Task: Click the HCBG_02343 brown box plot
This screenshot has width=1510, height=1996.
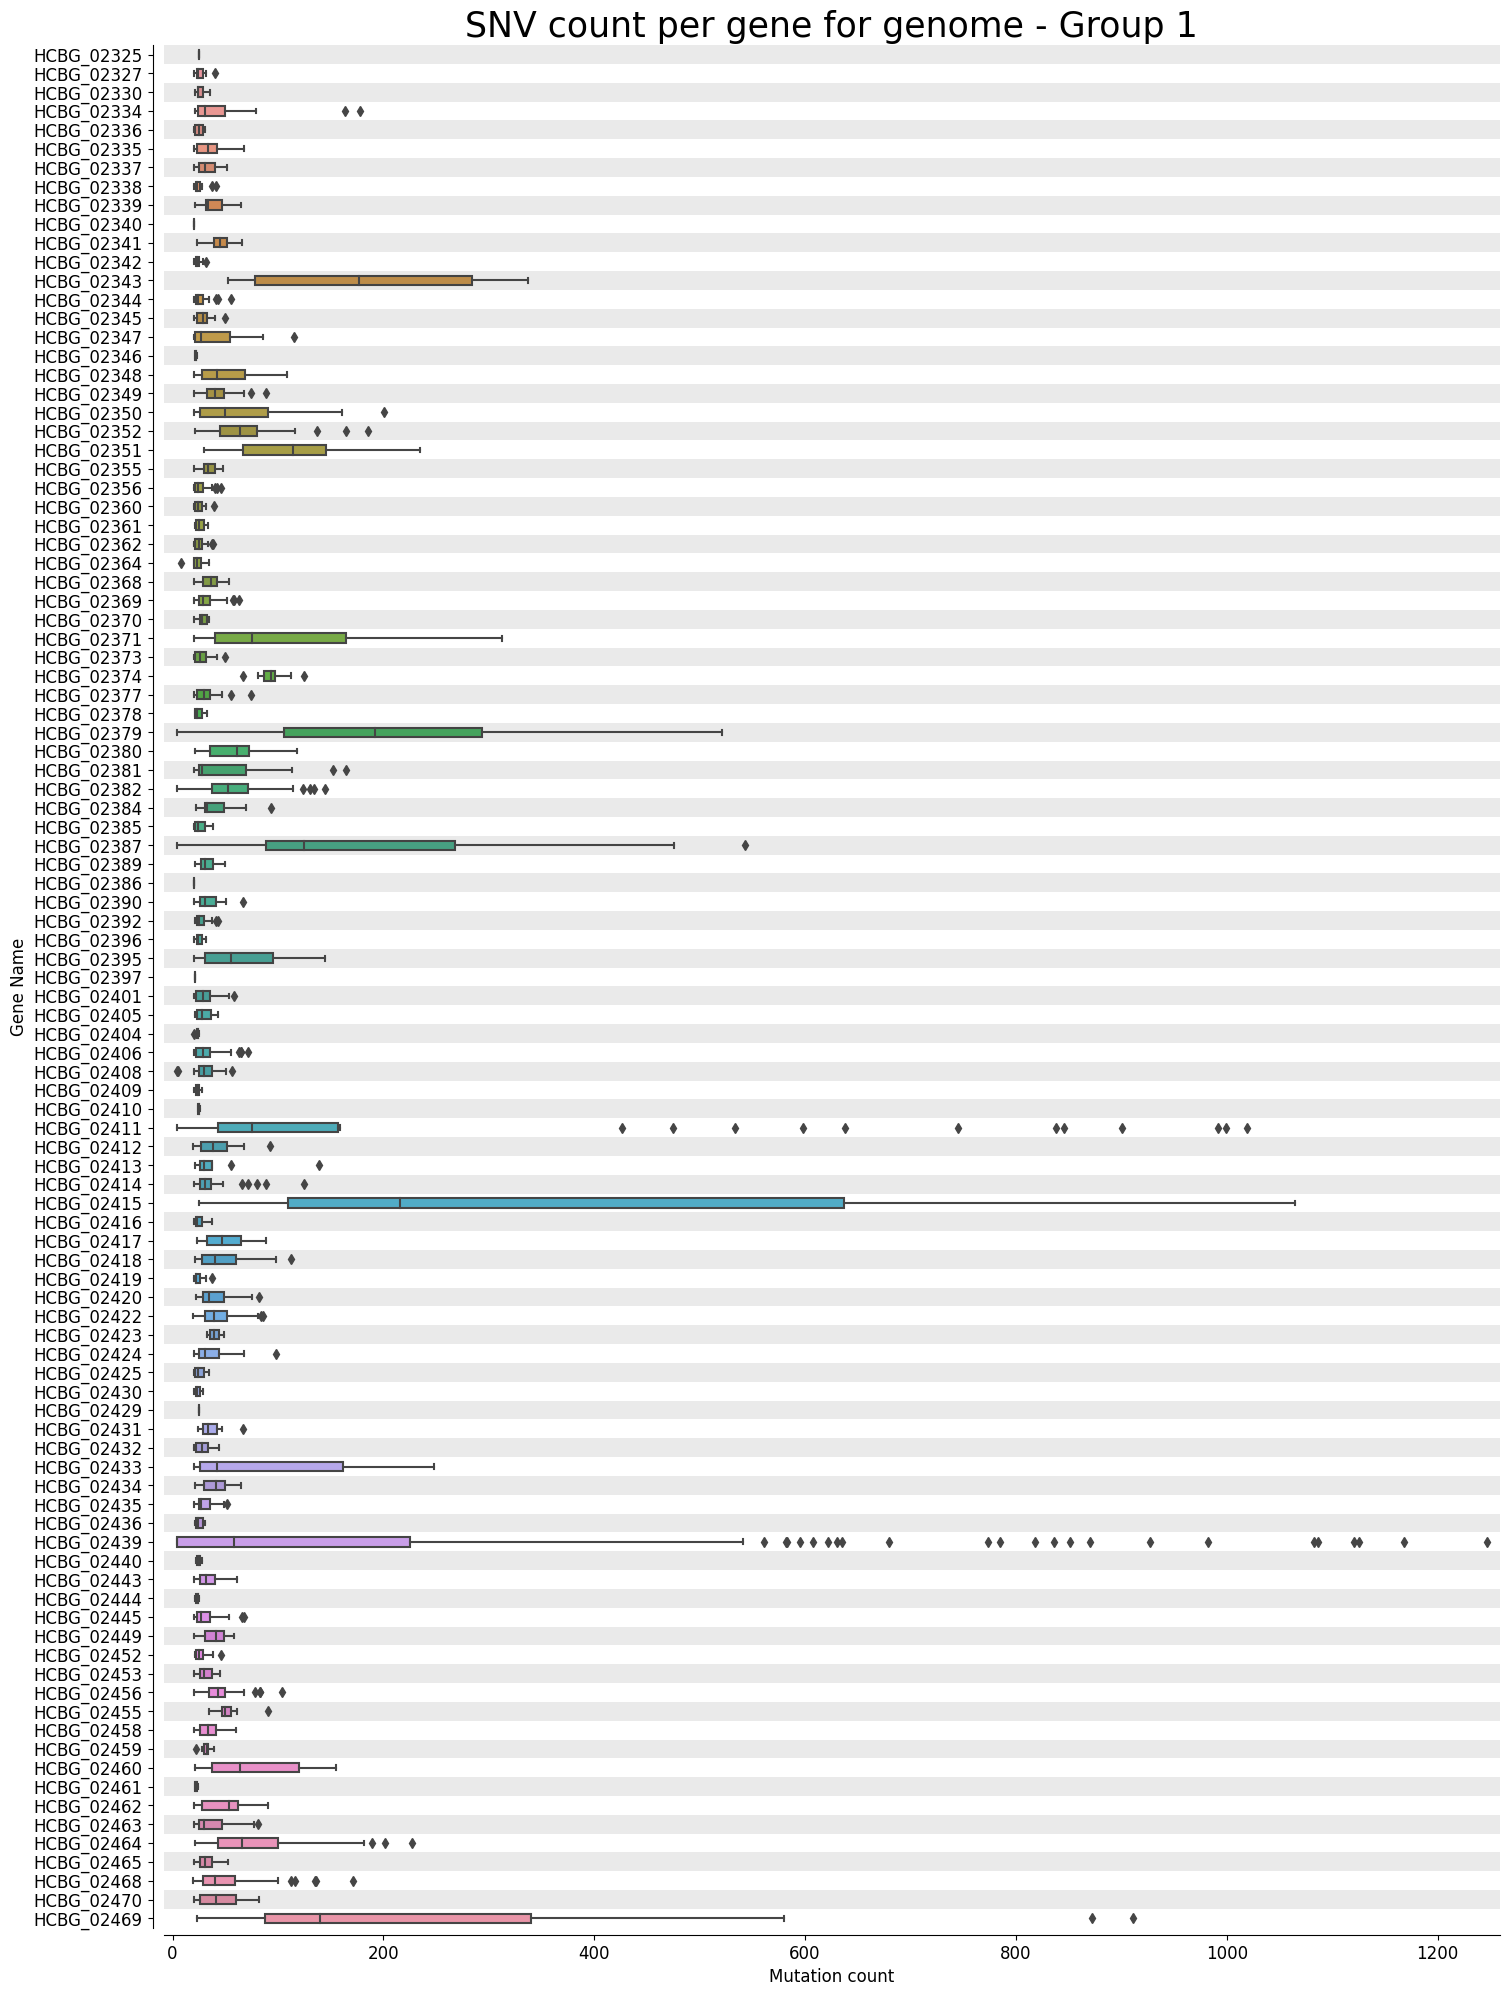Action: click(x=364, y=281)
